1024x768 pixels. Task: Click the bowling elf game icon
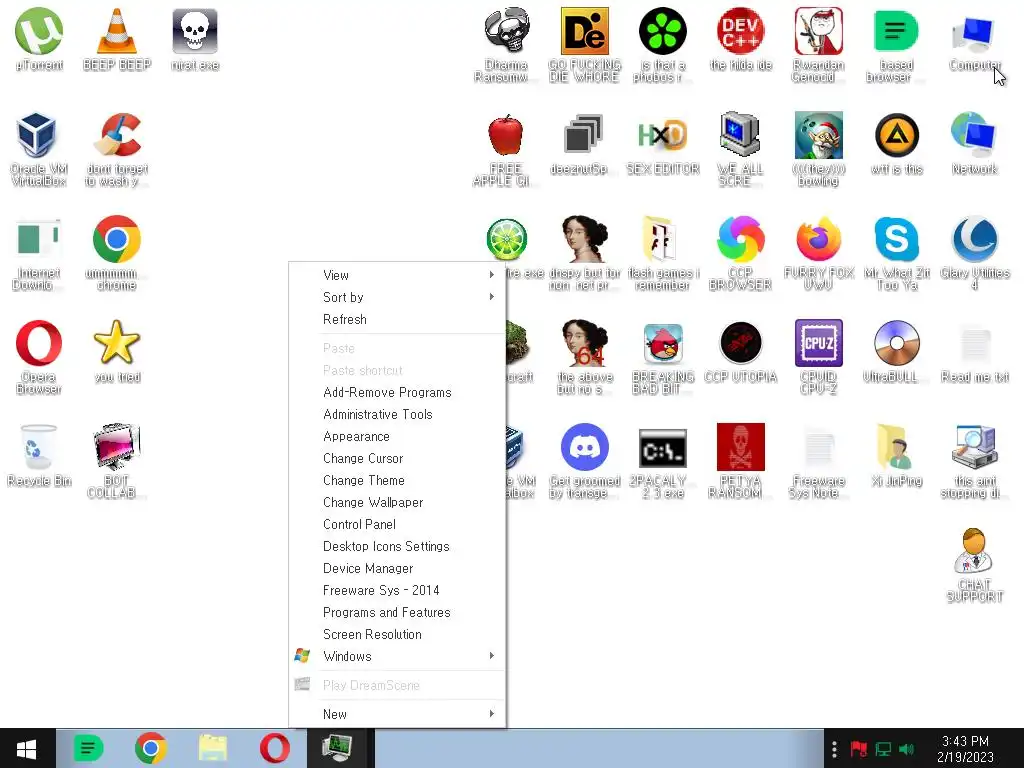click(x=818, y=135)
